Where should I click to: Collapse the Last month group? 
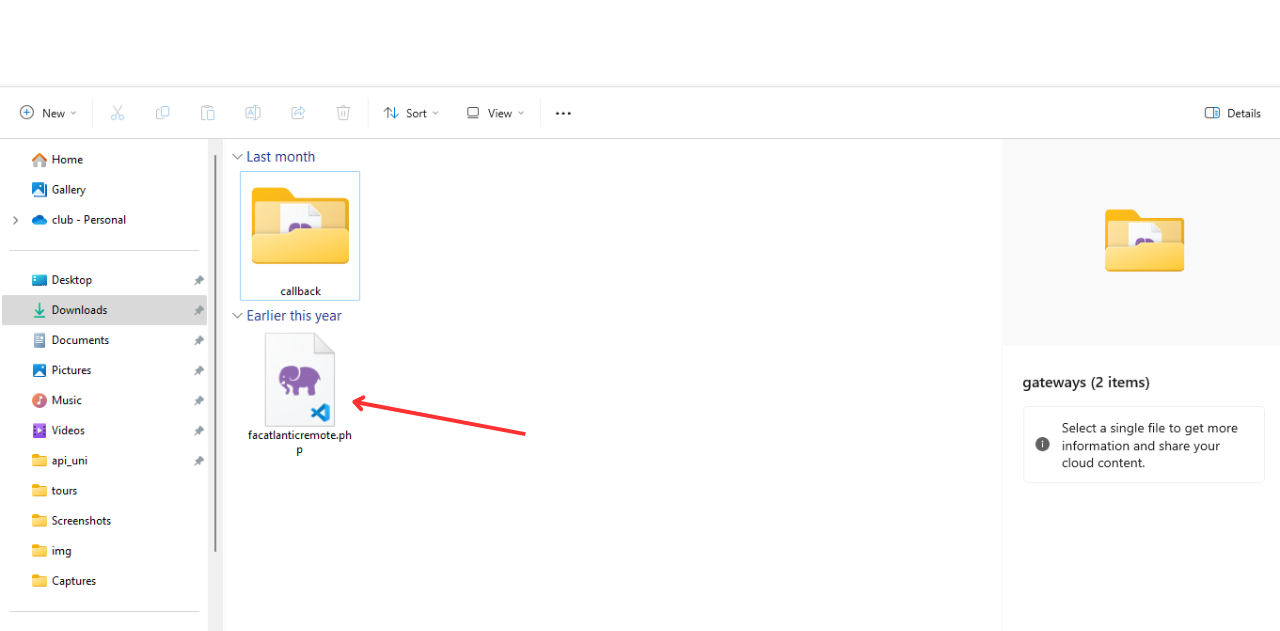click(237, 157)
